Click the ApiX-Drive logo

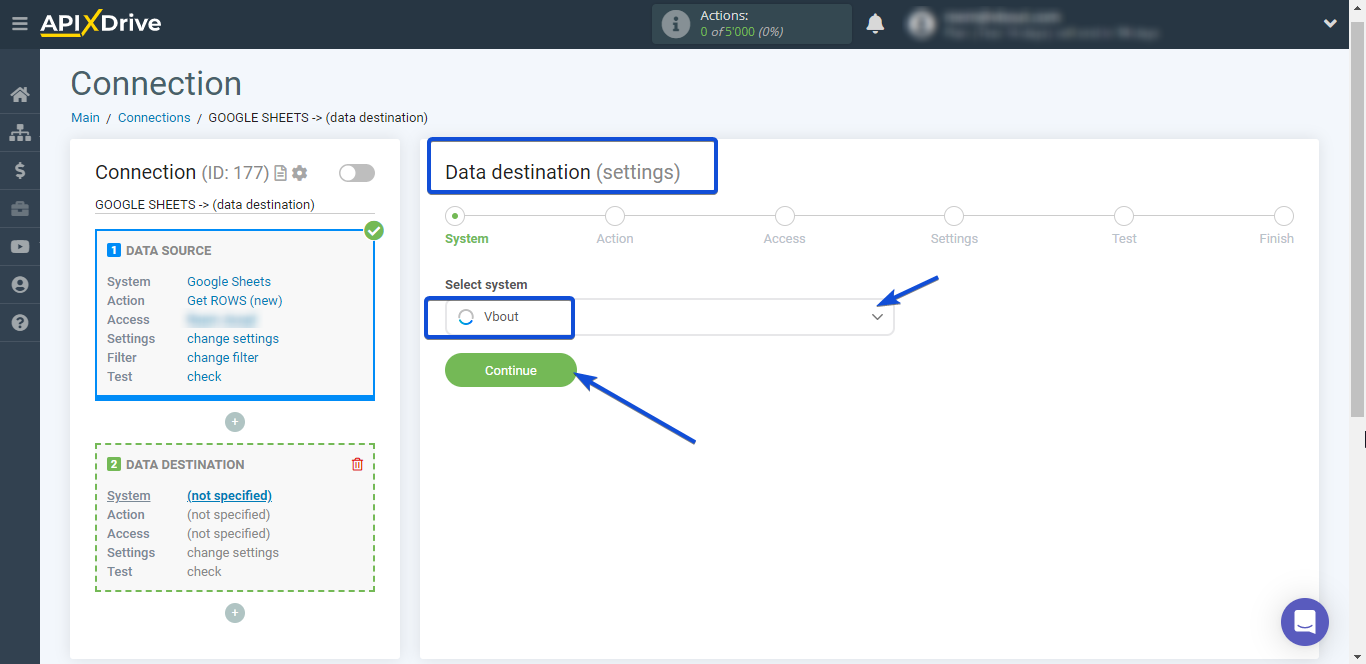point(100,23)
